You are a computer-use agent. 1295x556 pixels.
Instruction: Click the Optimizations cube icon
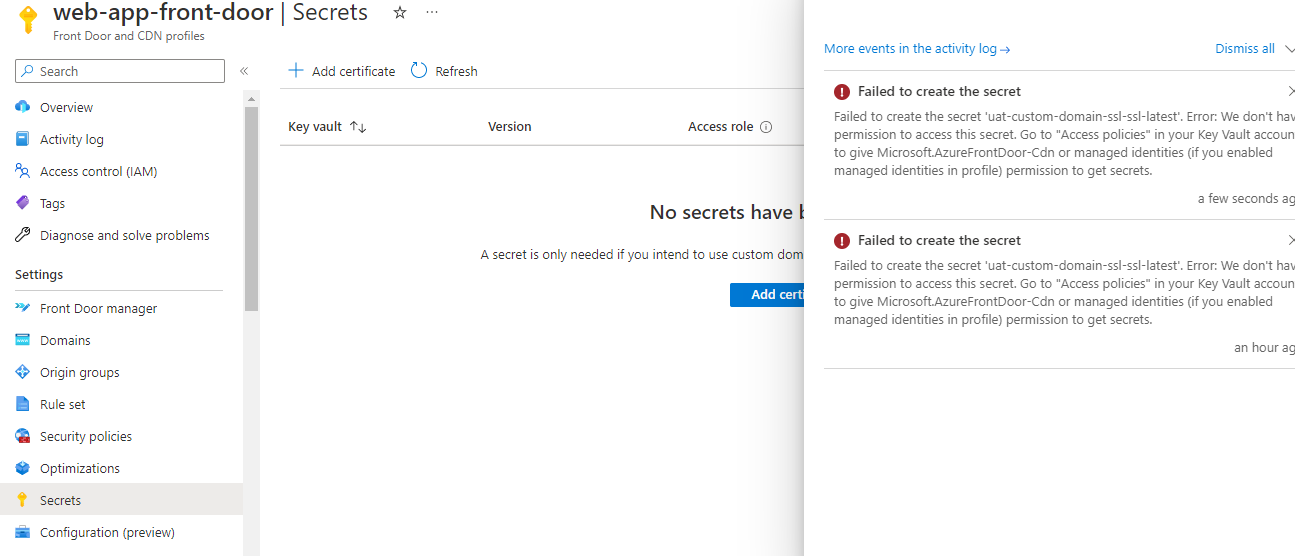click(23, 468)
